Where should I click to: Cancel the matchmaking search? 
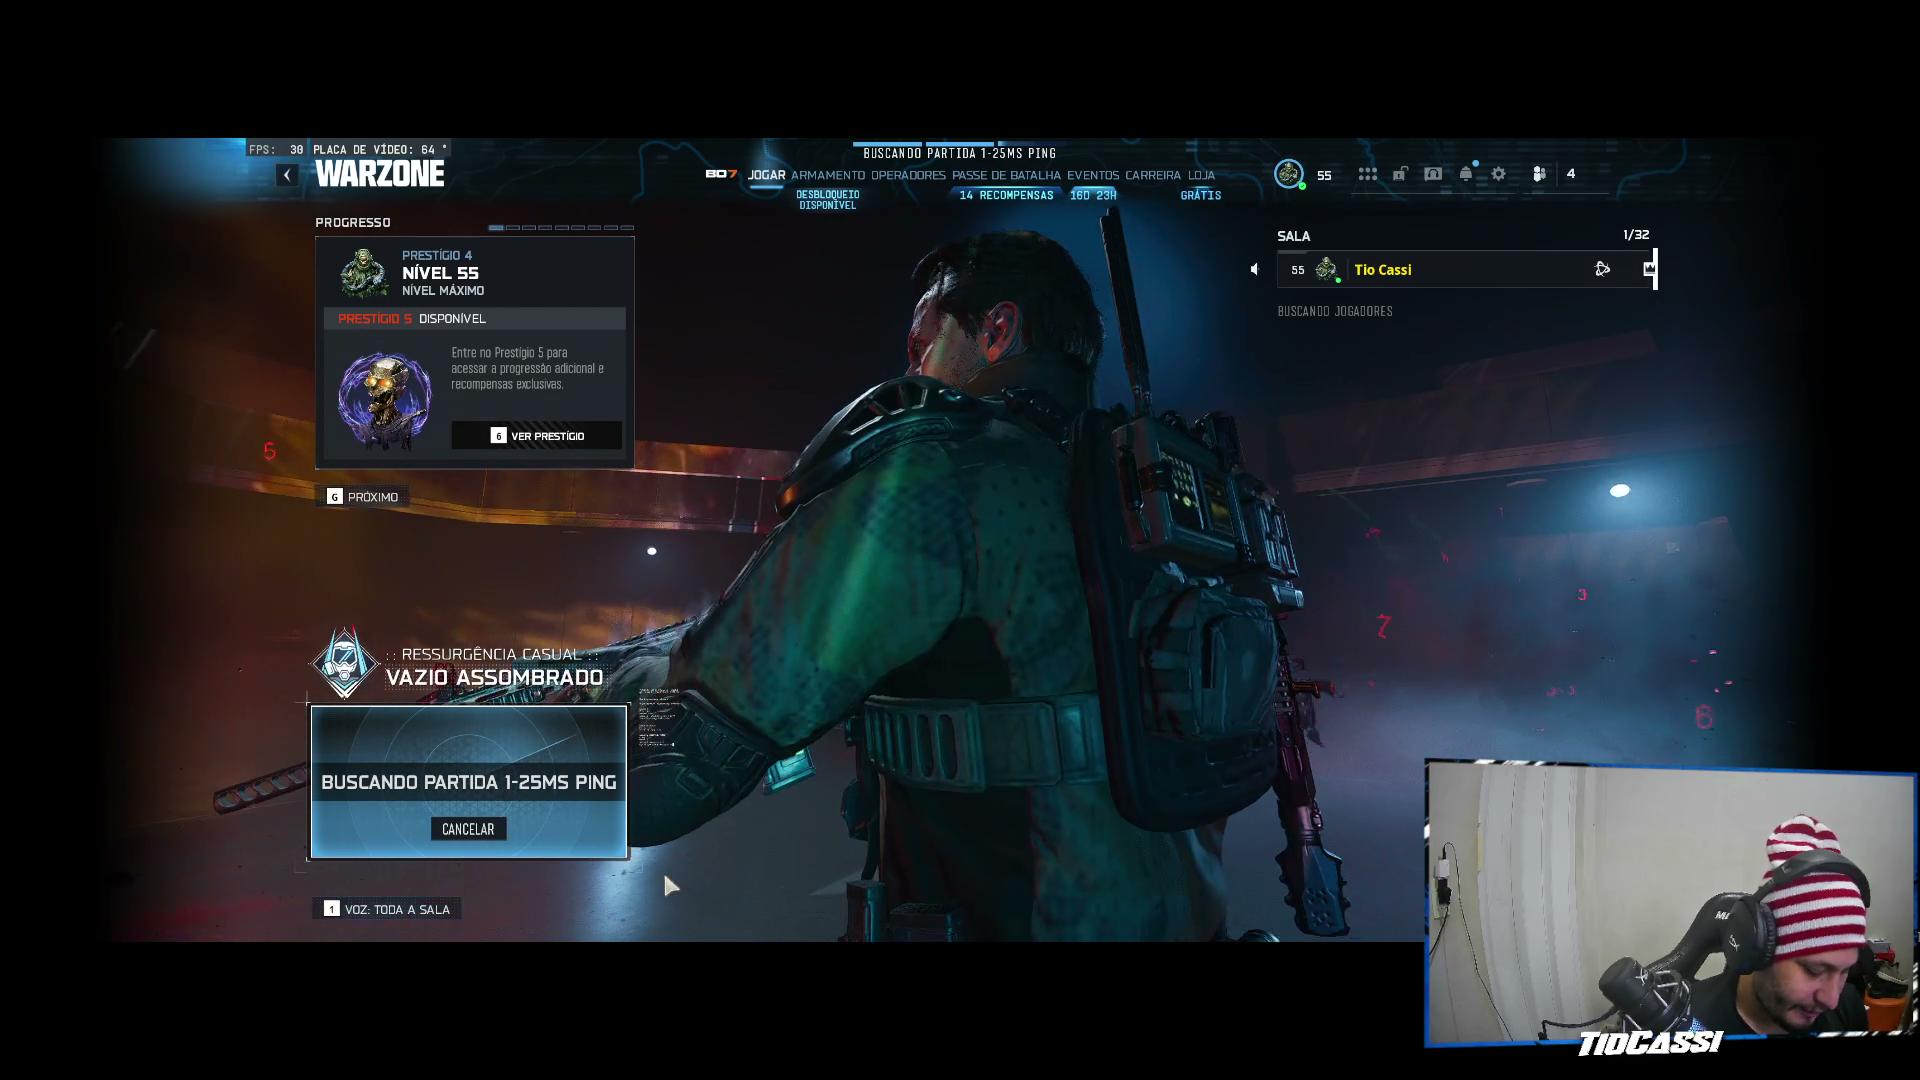(468, 829)
